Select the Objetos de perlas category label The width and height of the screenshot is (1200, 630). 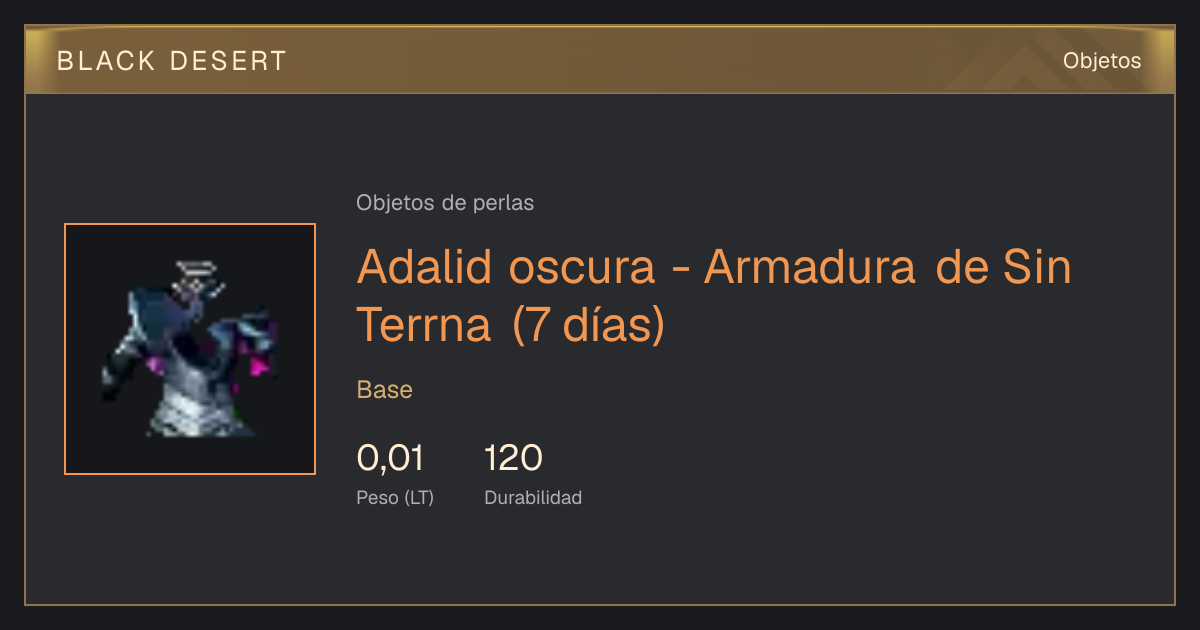tap(445, 203)
